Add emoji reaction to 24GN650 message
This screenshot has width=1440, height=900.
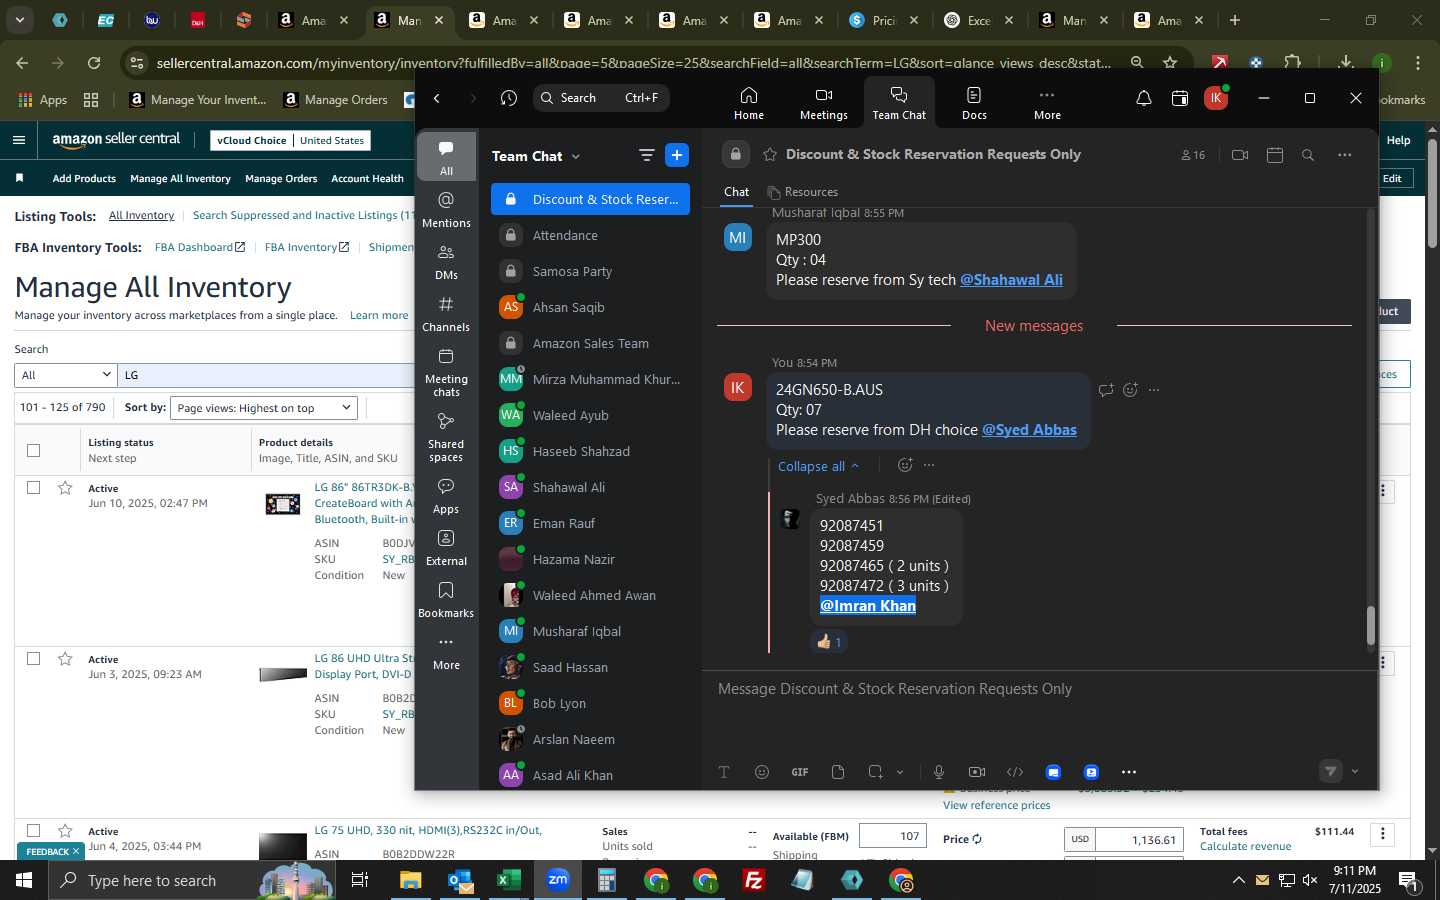1130,390
